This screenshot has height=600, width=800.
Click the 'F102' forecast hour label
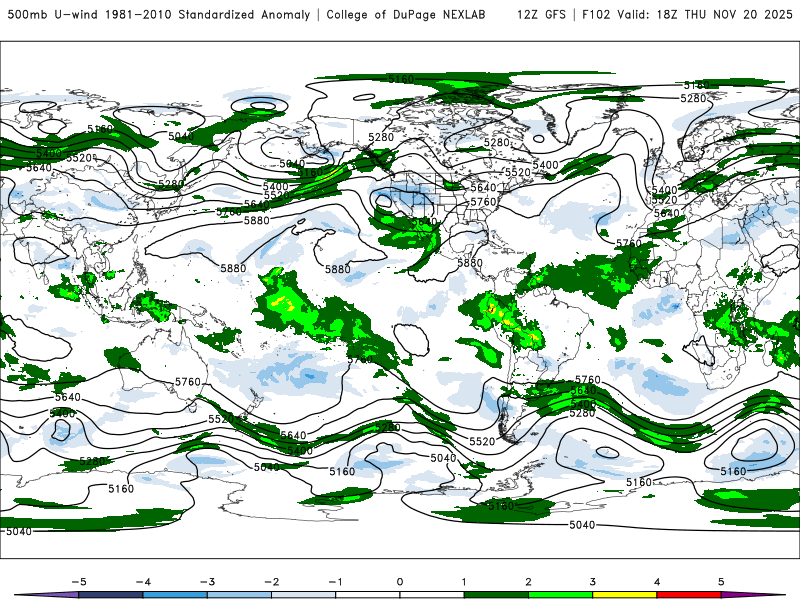click(596, 15)
